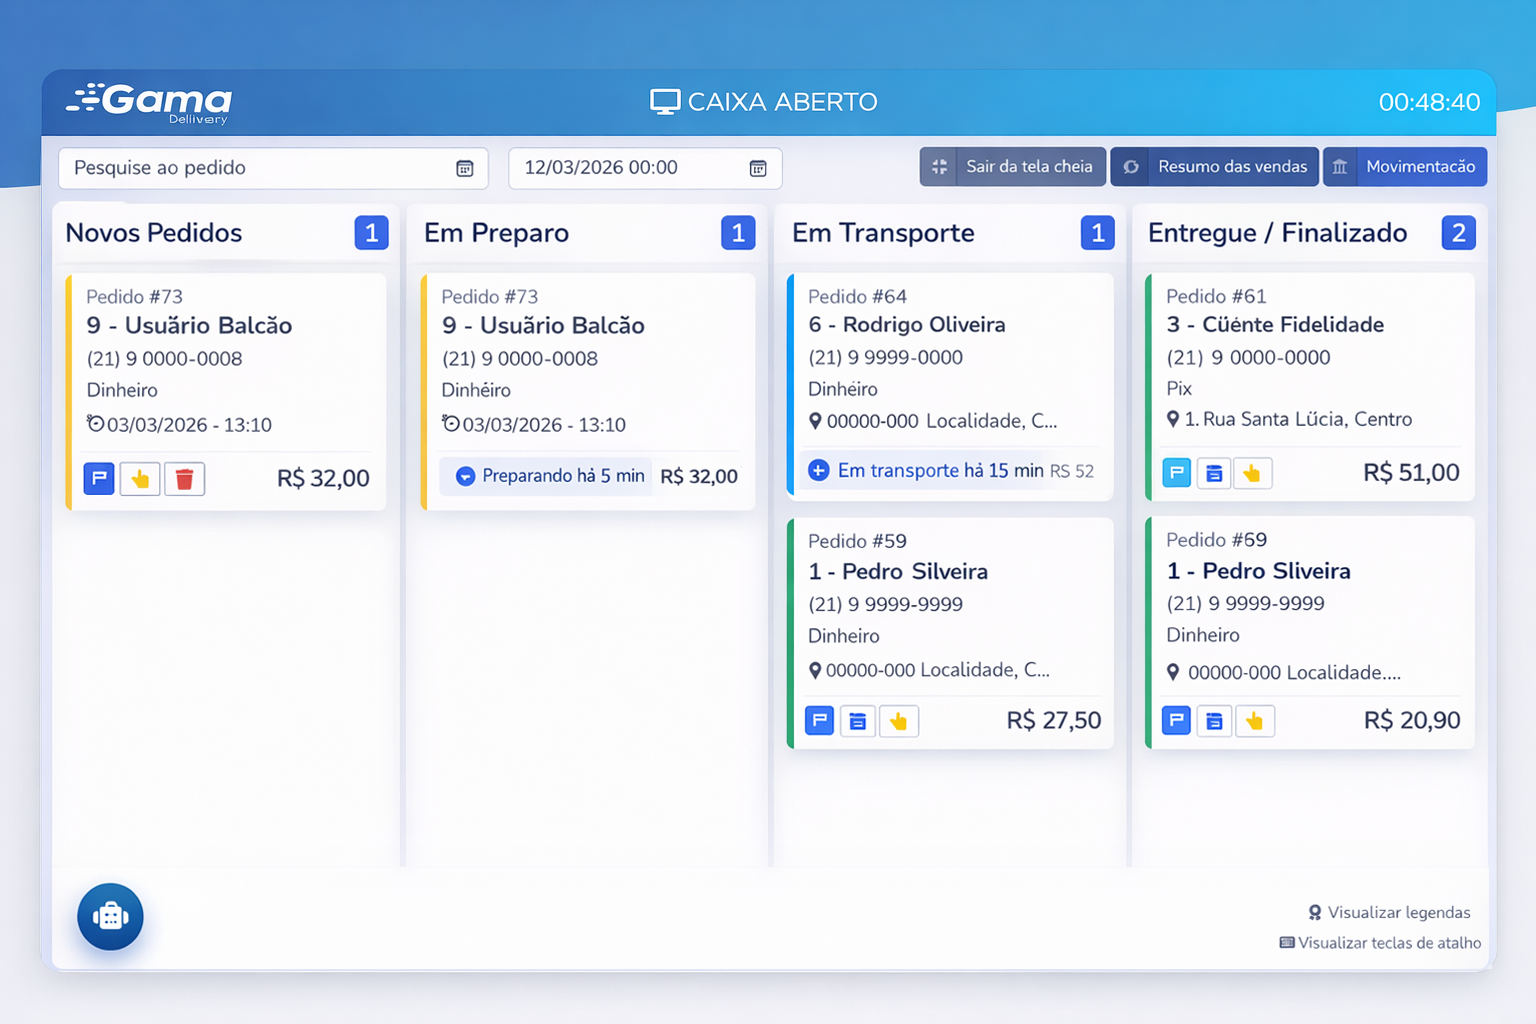Exit fullscreen via Sair da tela cheia
This screenshot has width=1536, height=1024.
click(x=1013, y=167)
